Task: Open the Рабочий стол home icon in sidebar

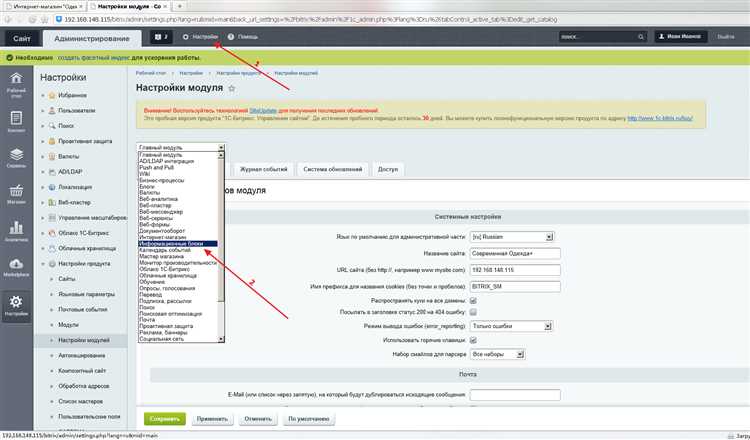Action: (16, 85)
